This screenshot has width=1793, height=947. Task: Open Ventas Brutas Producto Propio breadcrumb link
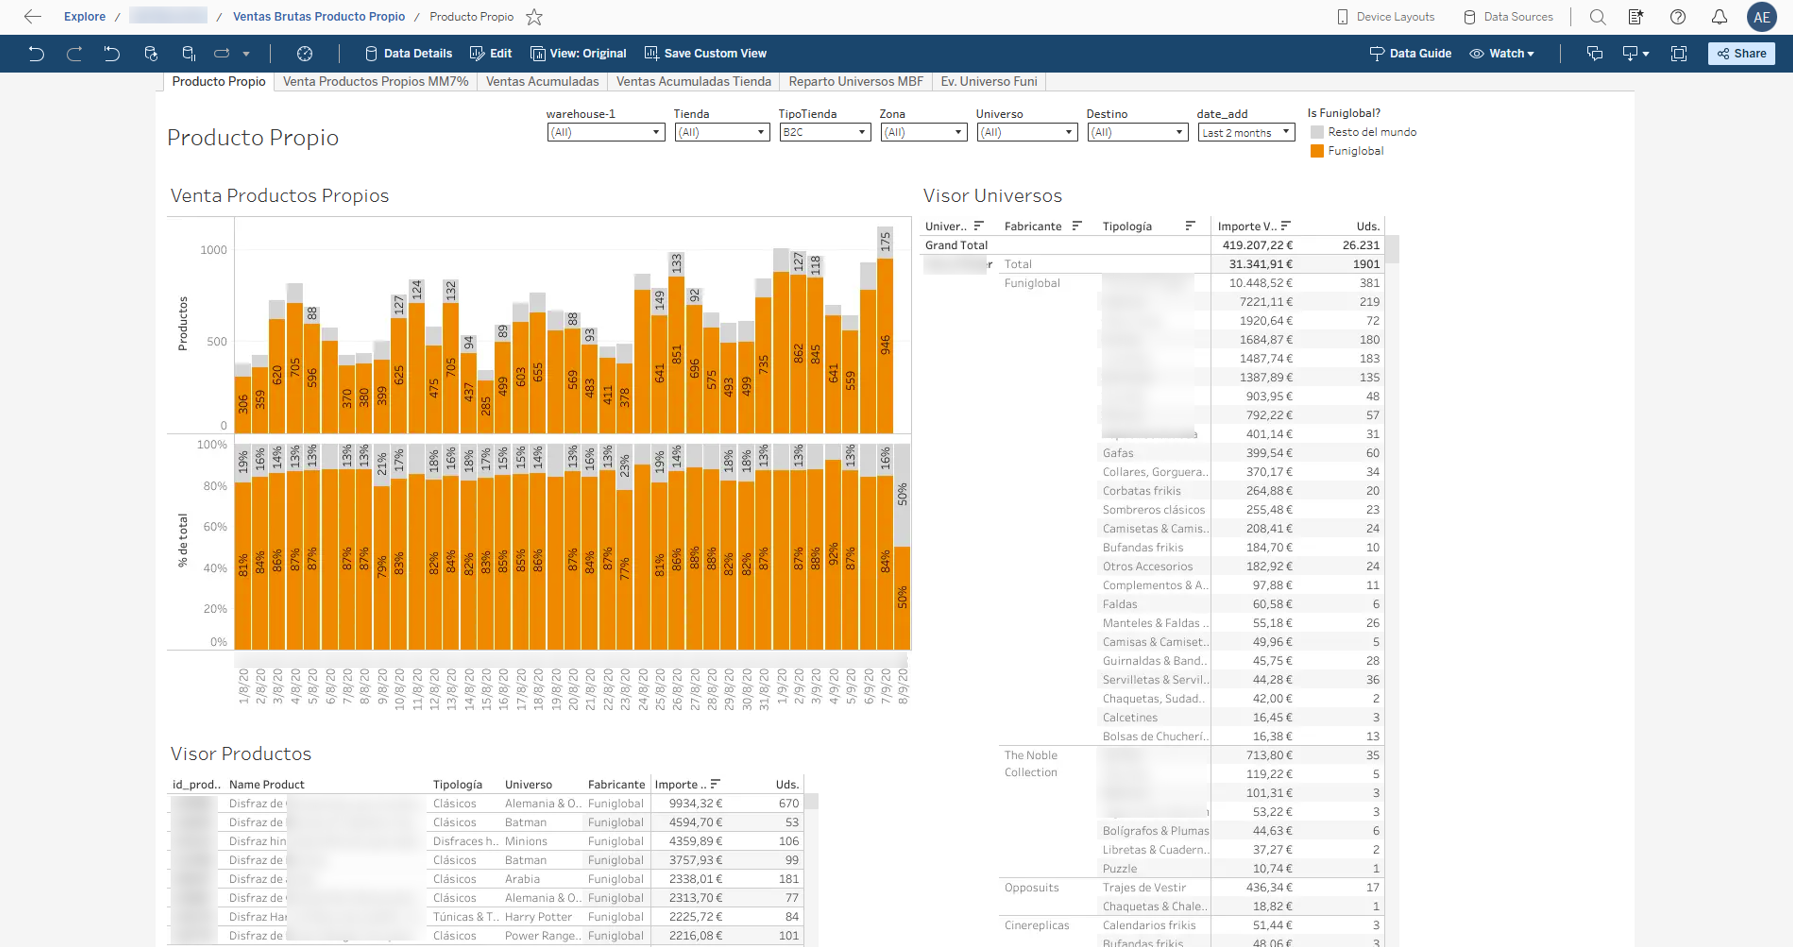point(319,17)
